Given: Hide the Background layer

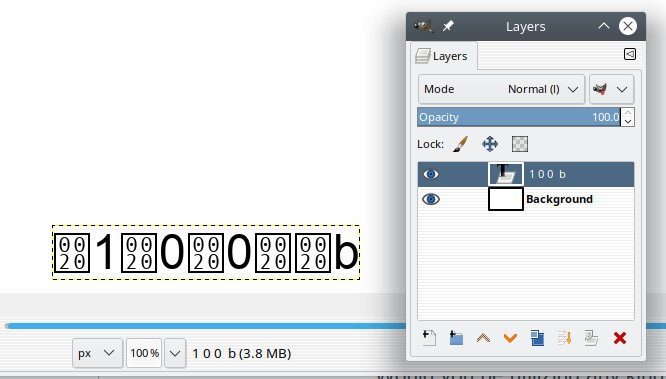Looking at the screenshot, I should (431, 199).
